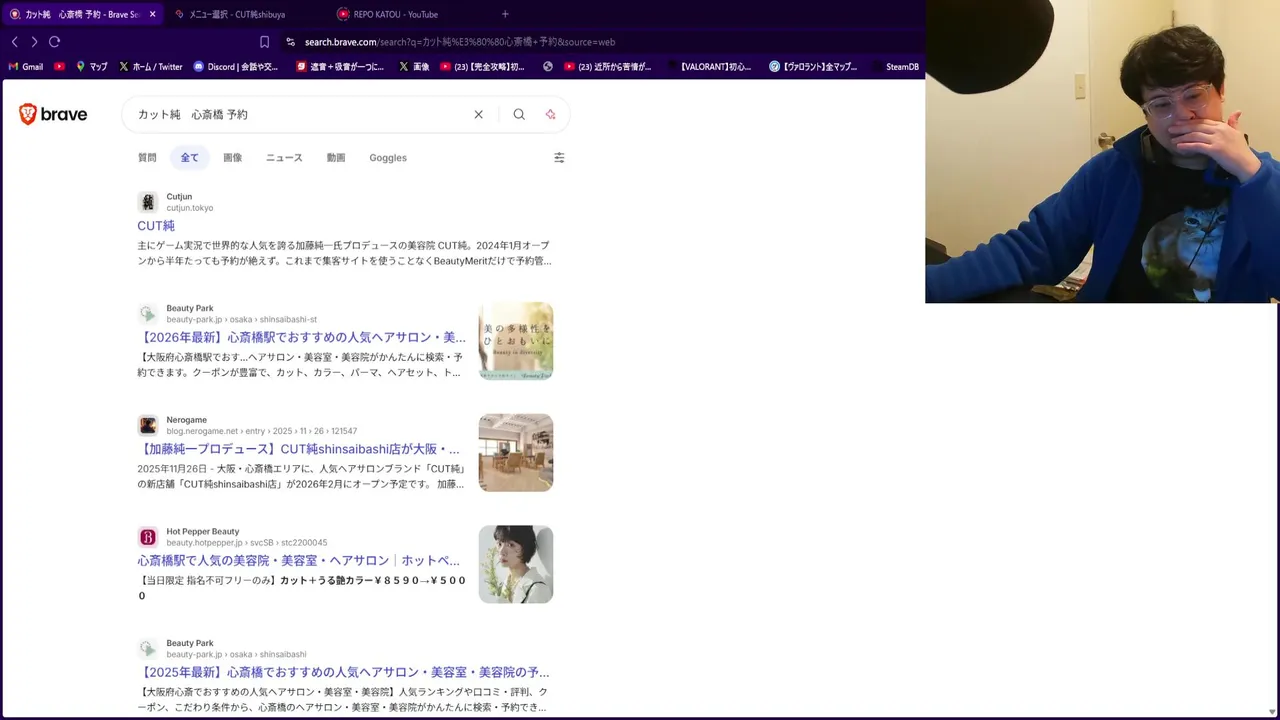Screen dimensions: 1280x720
Task: Clear the search query with X
Action: pos(478,114)
